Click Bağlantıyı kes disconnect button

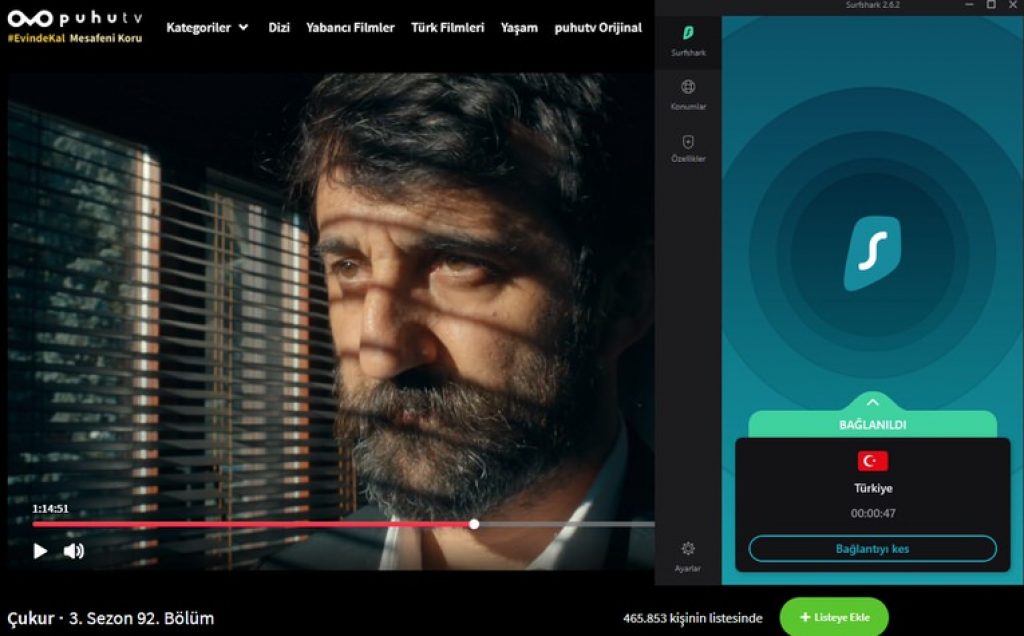tap(872, 549)
